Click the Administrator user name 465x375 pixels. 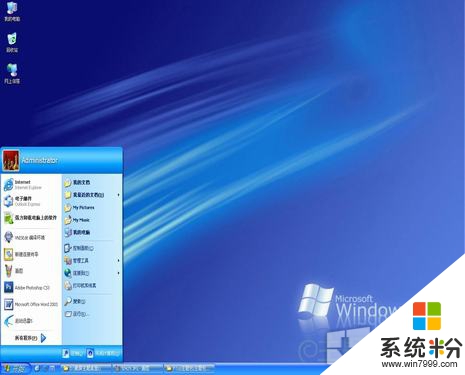(x=40, y=160)
